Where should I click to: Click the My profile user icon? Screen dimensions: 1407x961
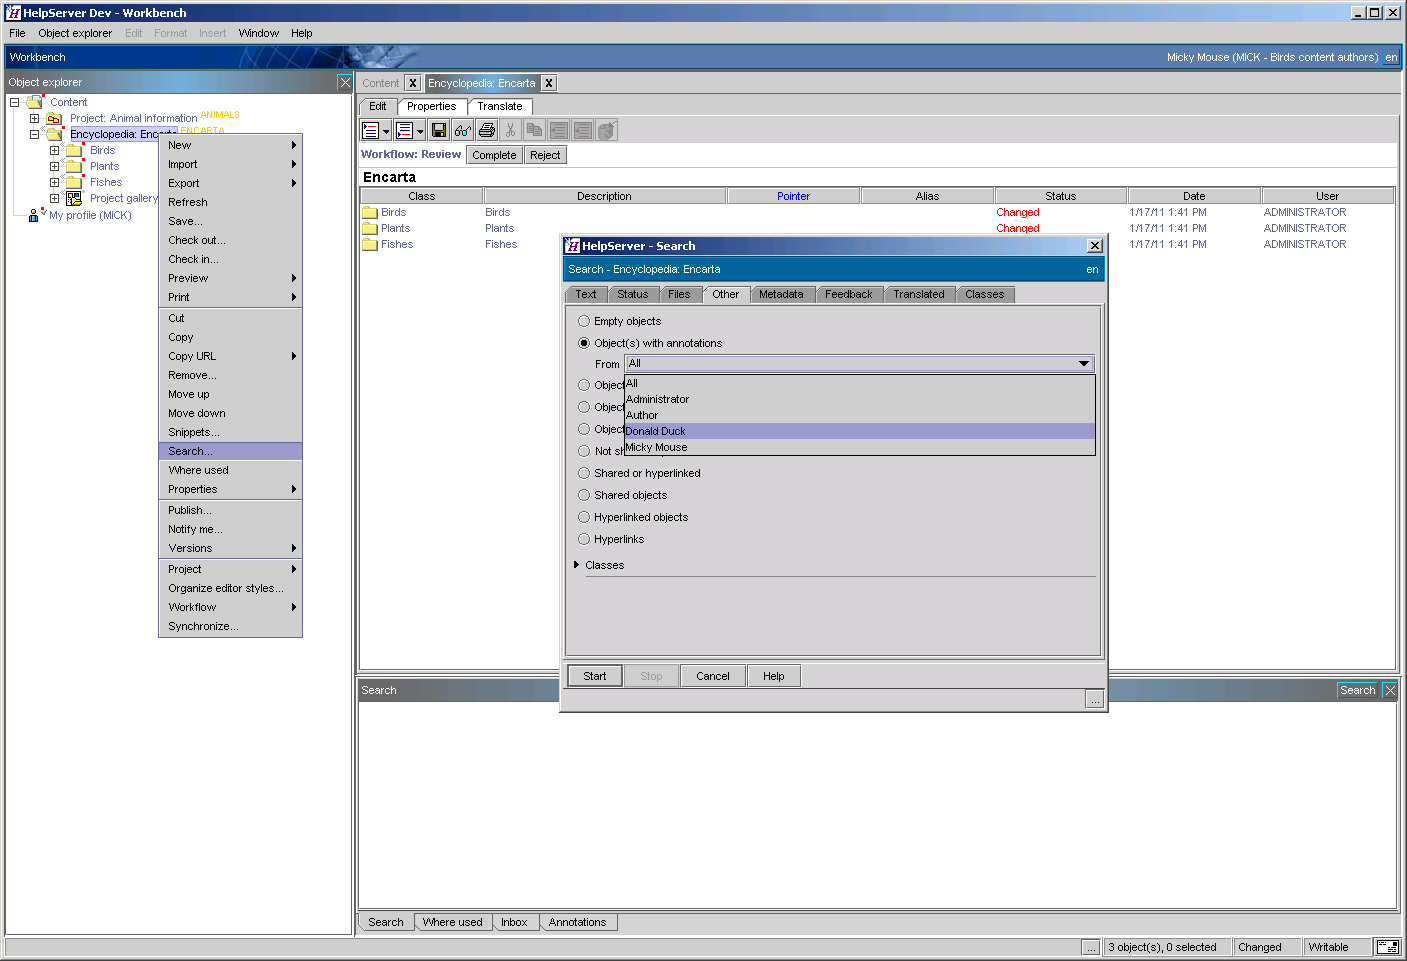point(35,214)
